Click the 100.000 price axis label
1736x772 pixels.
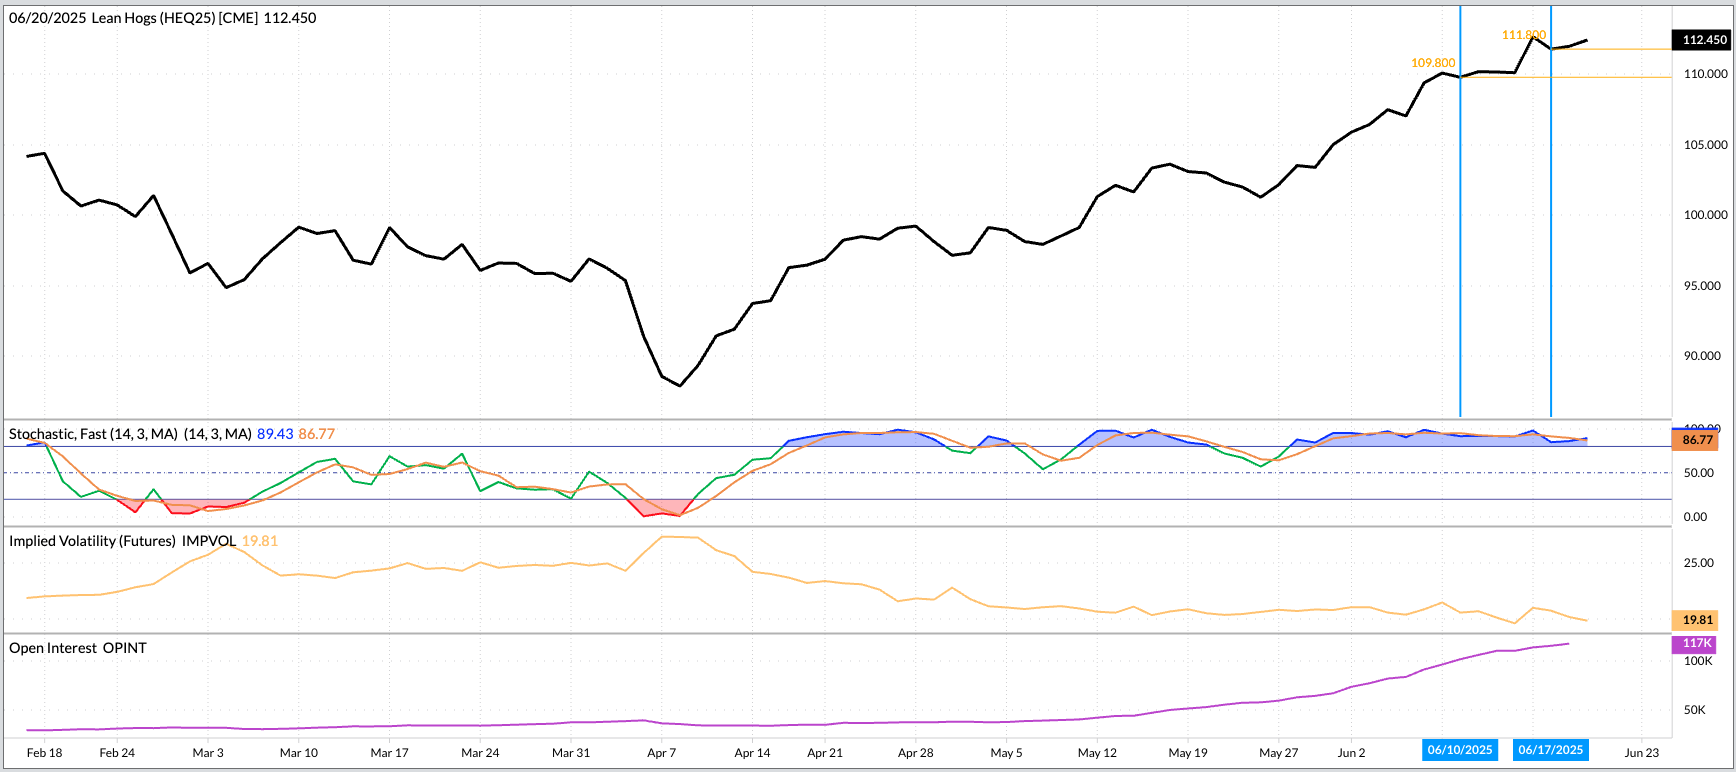(1705, 215)
